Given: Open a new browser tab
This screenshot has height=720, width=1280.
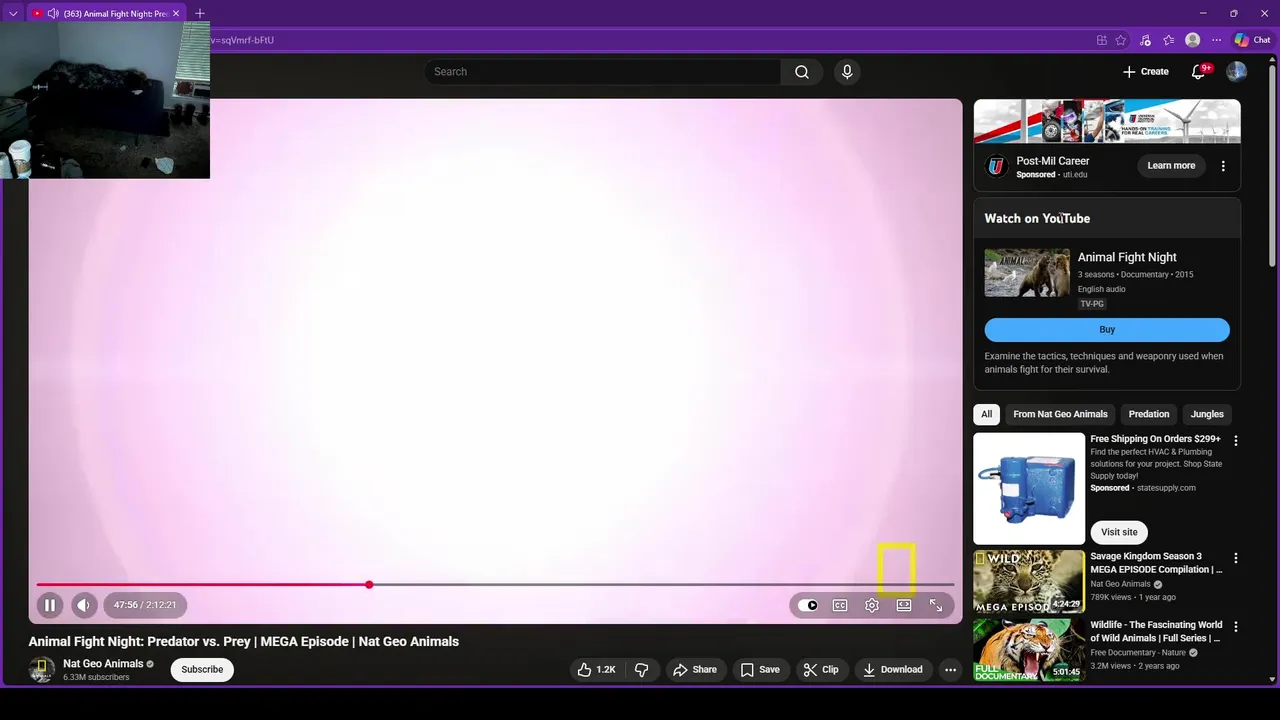Looking at the screenshot, I should pyautogui.click(x=200, y=14).
